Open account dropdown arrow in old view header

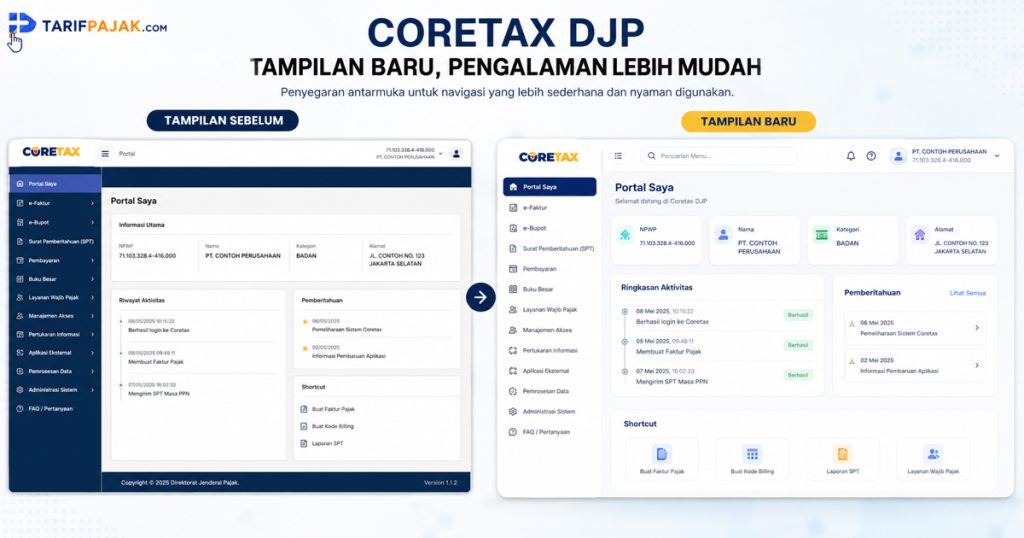click(x=441, y=153)
